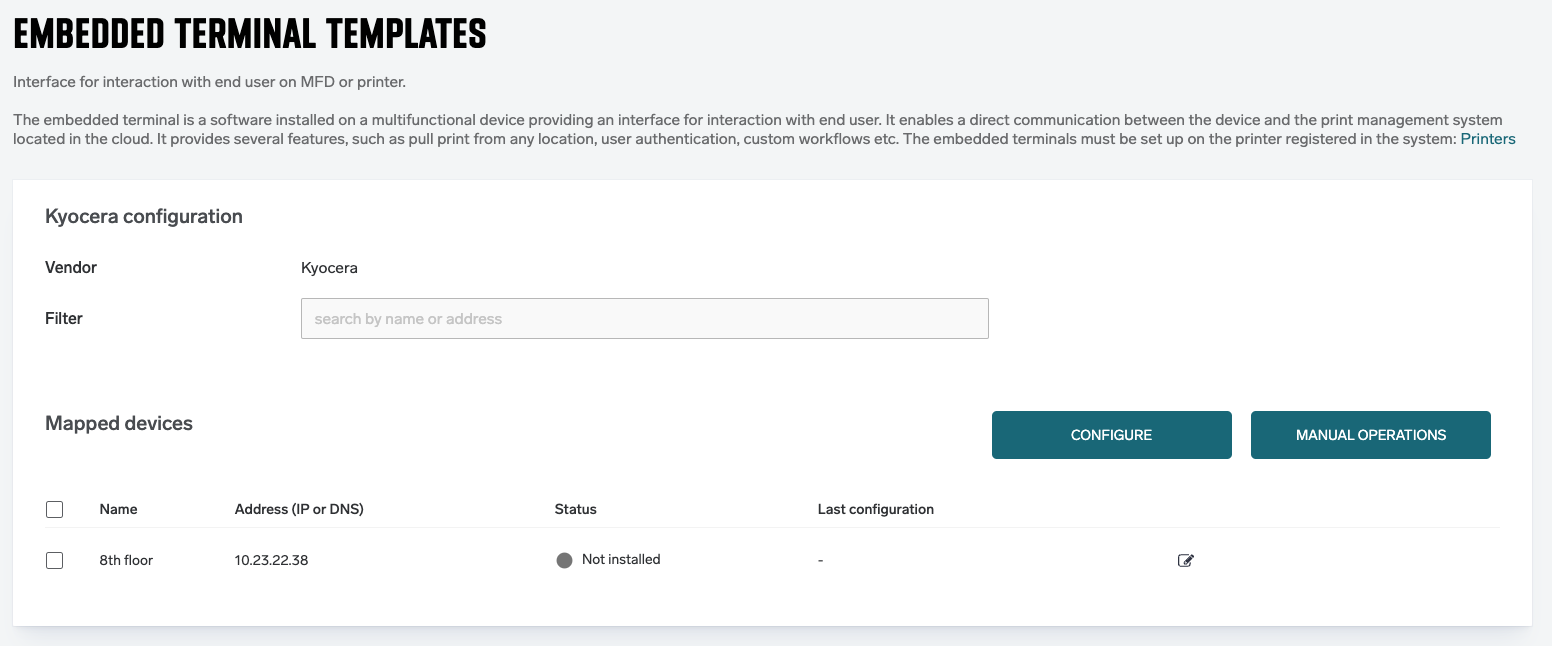Click the edit icon for 8th floor
The height and width of the screenshot is (646, 1552).
pyautogui.click(x=1186, y=561)
